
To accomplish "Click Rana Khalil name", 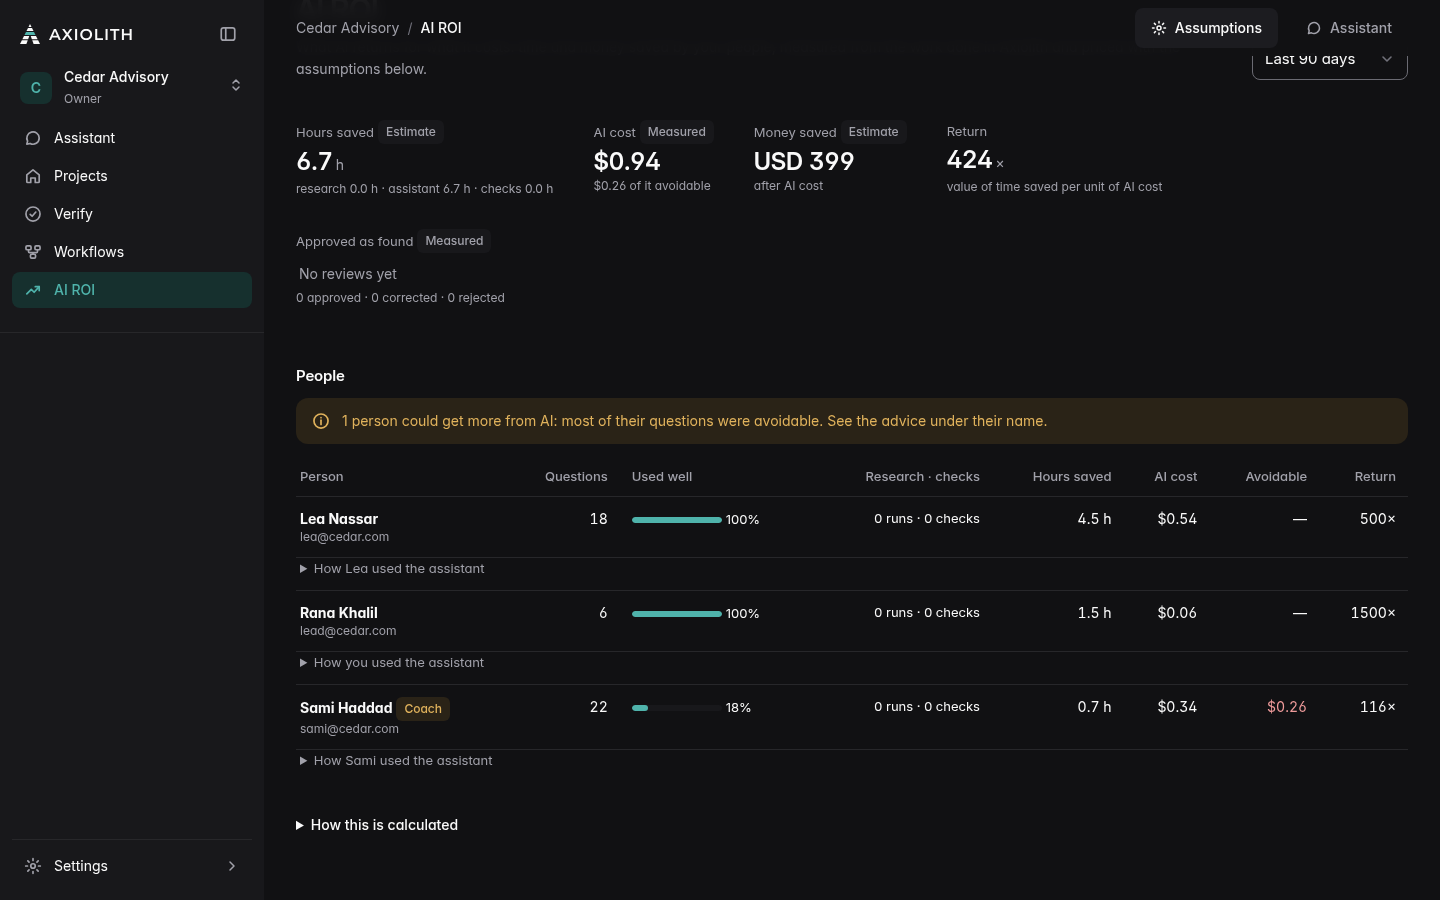I will tap(339, 613).
